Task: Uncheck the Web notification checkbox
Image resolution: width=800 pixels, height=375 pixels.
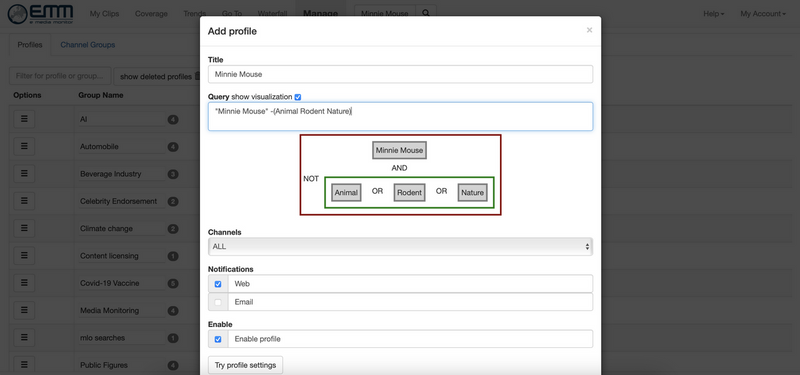Action: click(x=218, y=284)
